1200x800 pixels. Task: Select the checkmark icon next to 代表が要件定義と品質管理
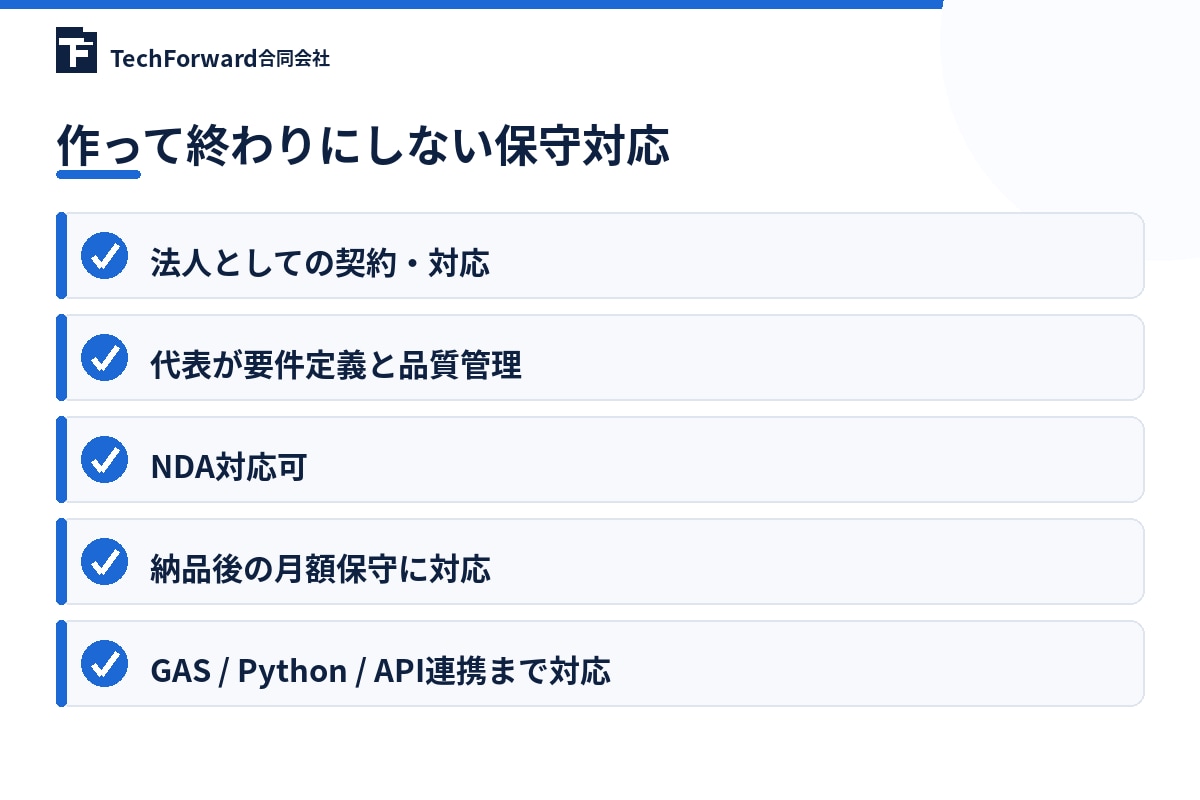pyautogui.click(x=104, y=358)
